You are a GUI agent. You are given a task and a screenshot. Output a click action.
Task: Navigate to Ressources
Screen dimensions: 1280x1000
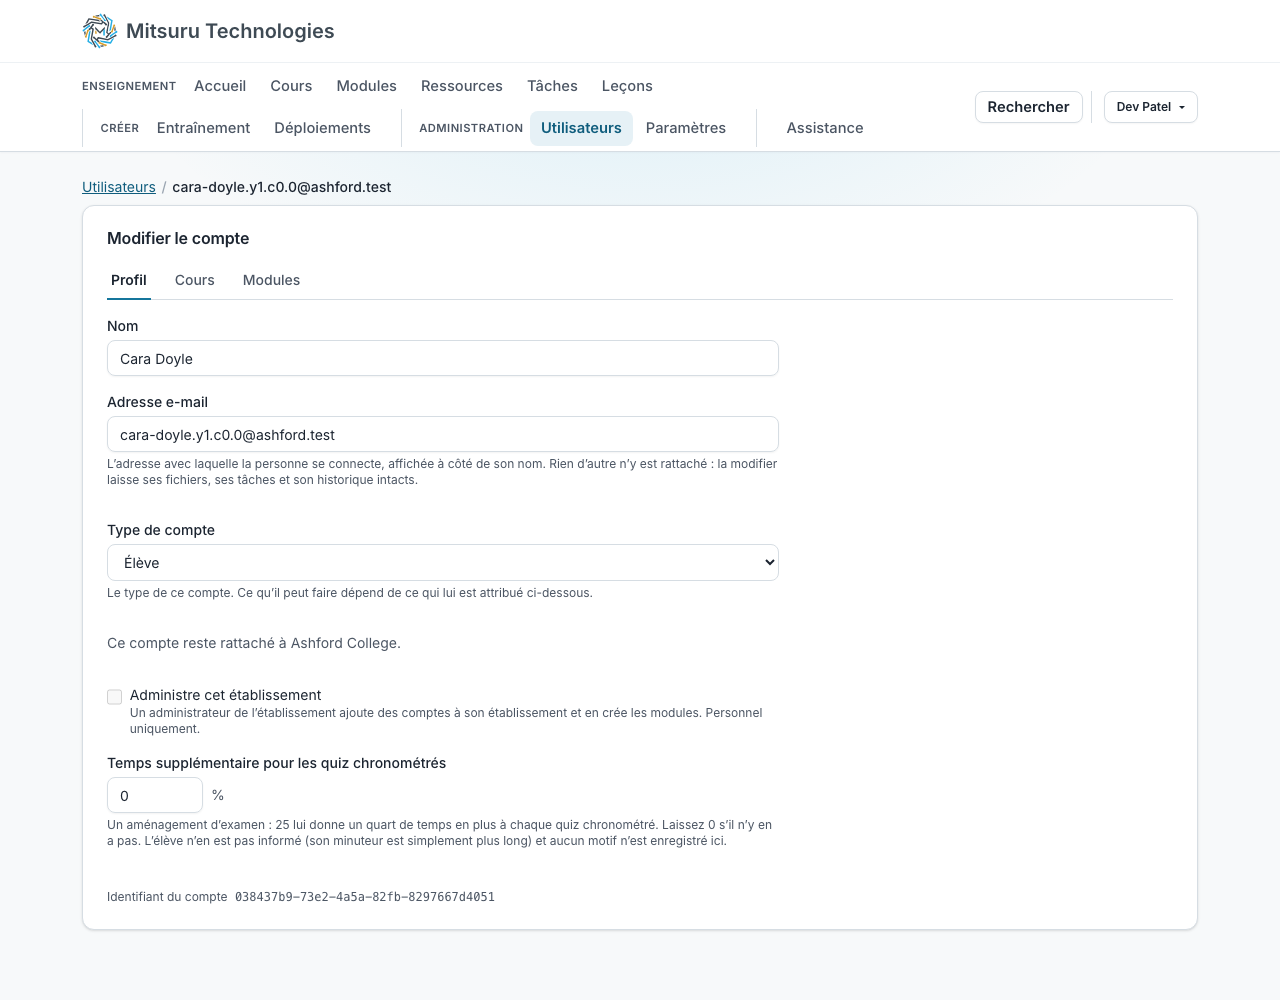pyautogui.click(x=462, y=86)
